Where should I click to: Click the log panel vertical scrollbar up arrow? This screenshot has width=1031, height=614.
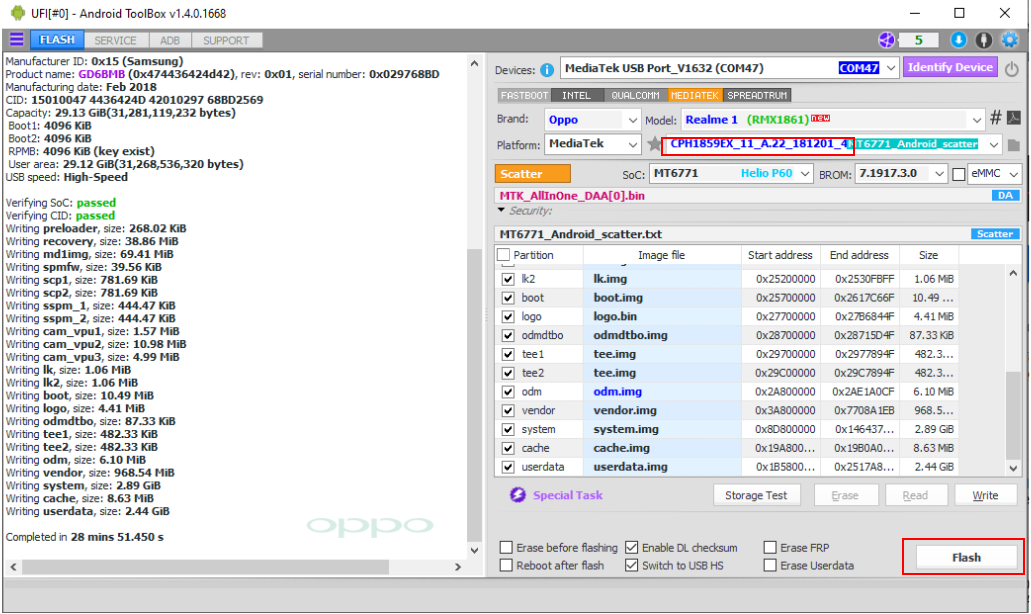(474, 64)
